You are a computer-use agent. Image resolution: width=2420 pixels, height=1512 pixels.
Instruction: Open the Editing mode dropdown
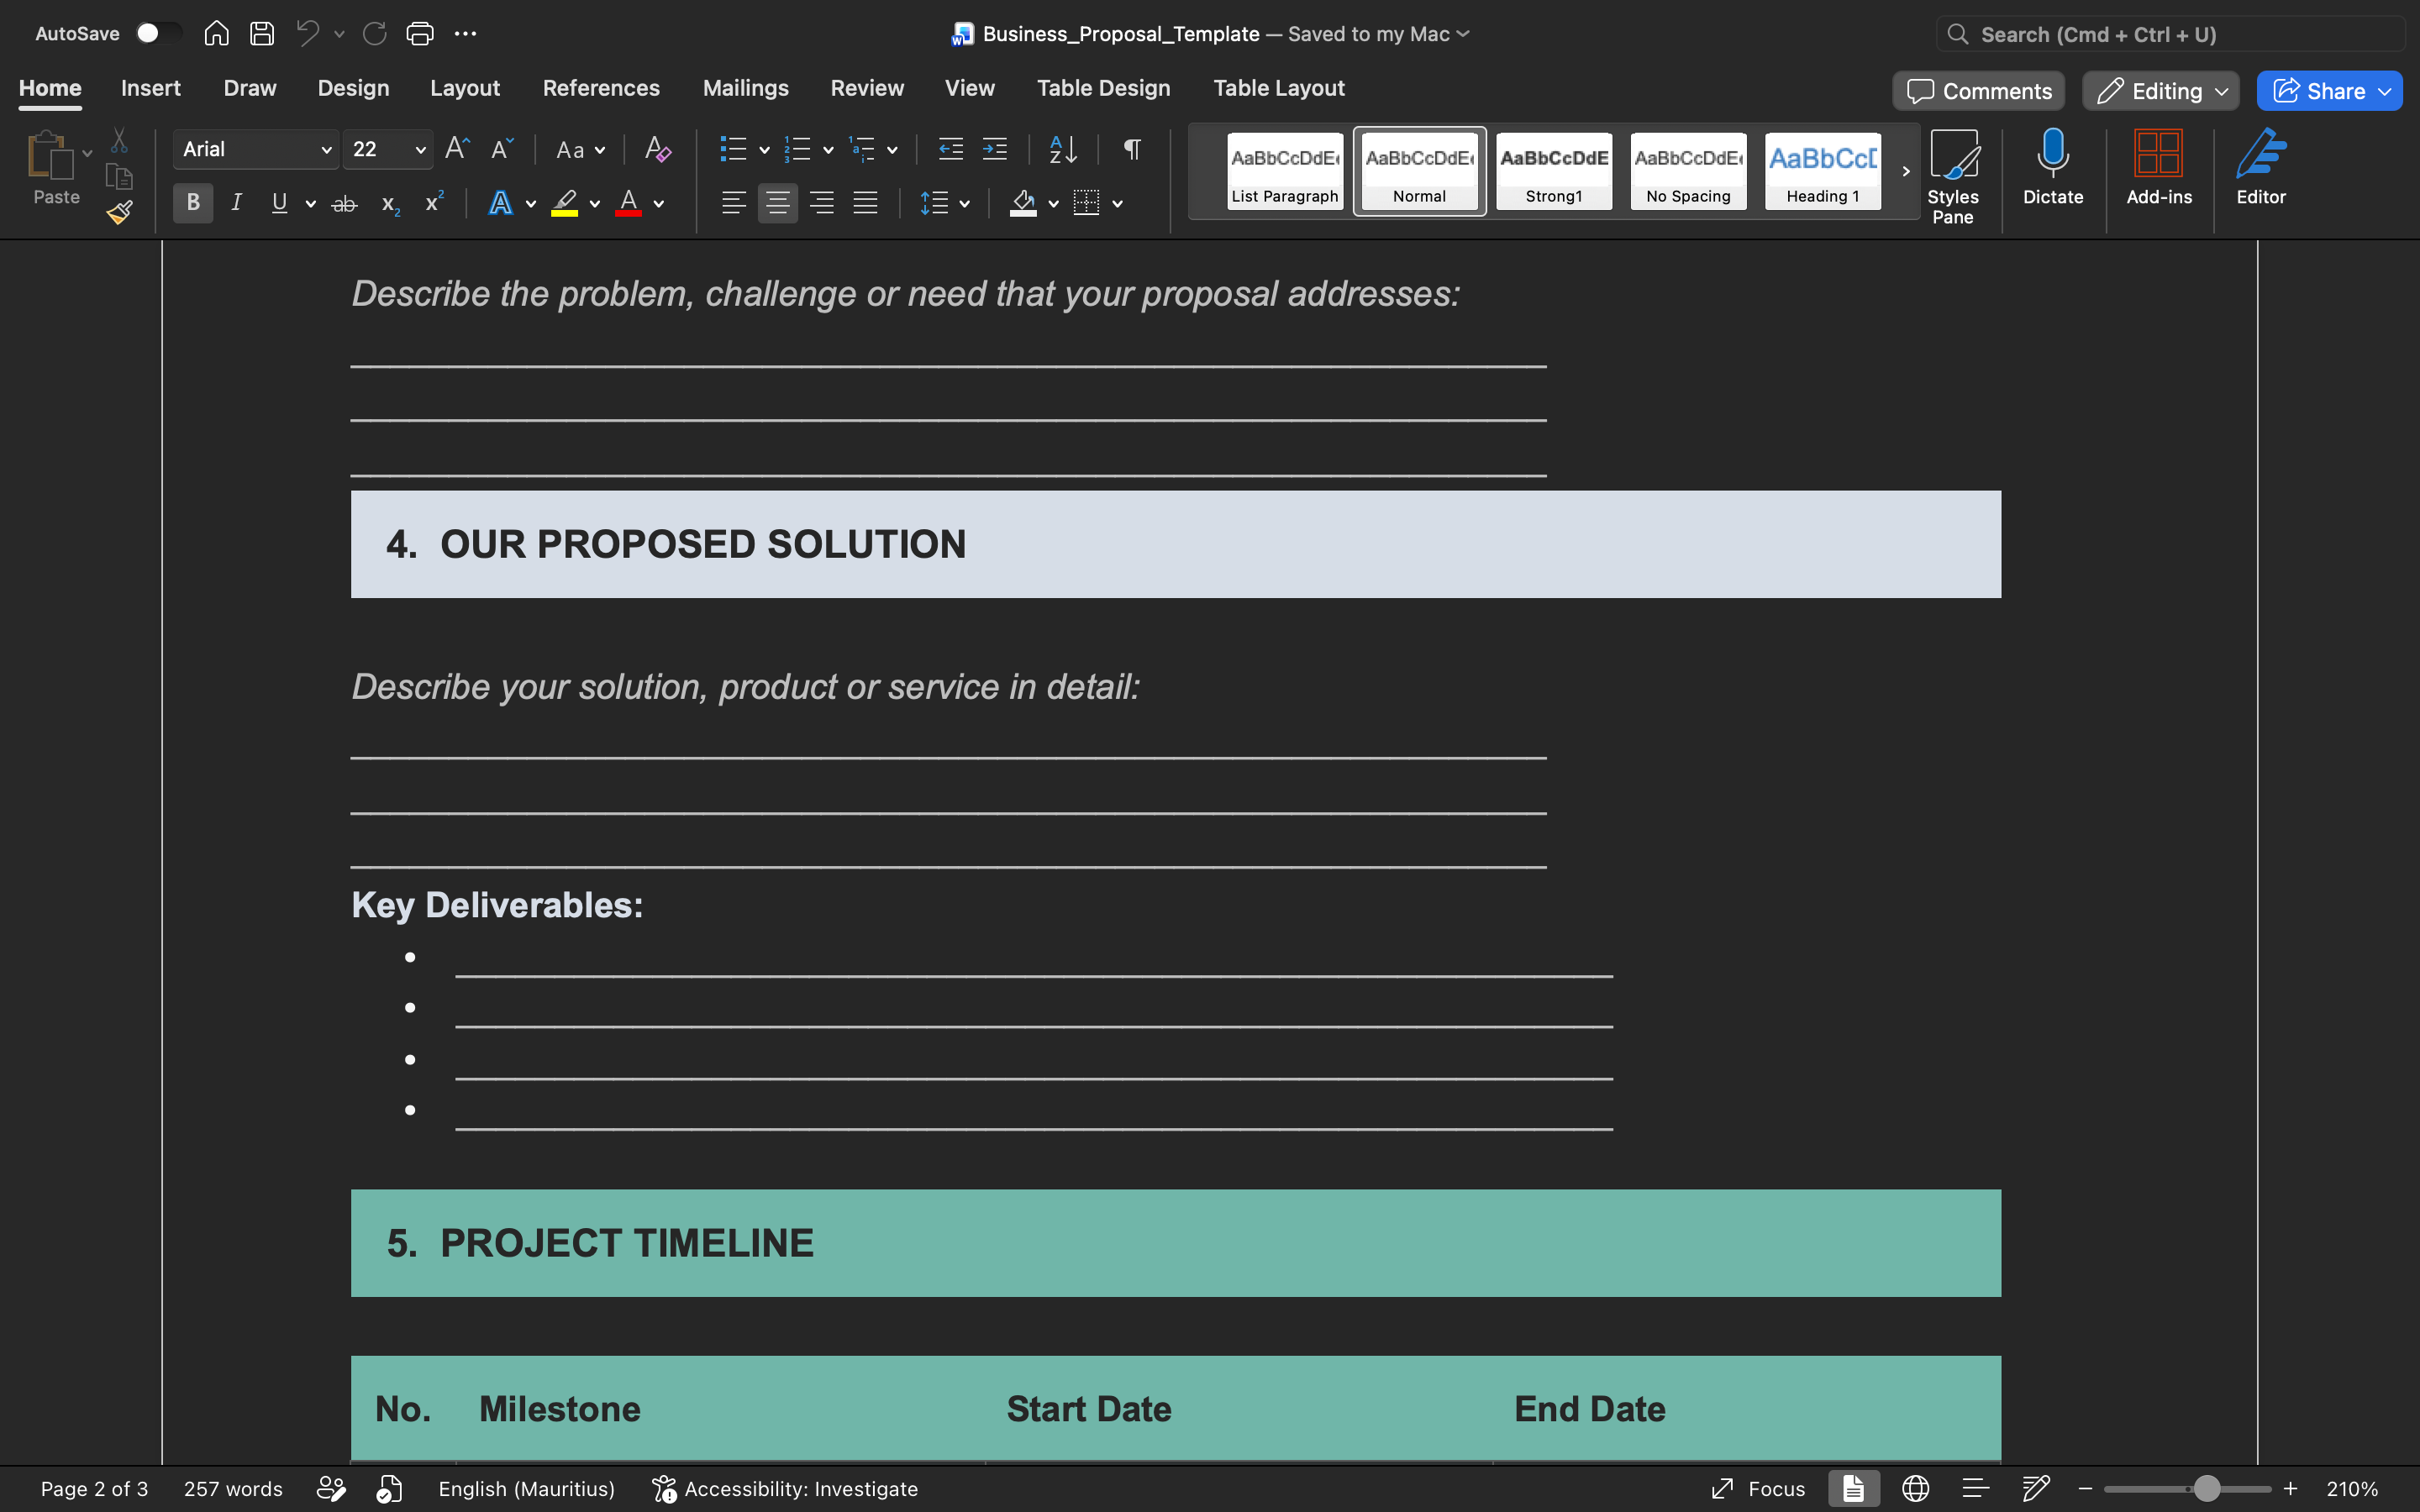[x=2160, y=91]
